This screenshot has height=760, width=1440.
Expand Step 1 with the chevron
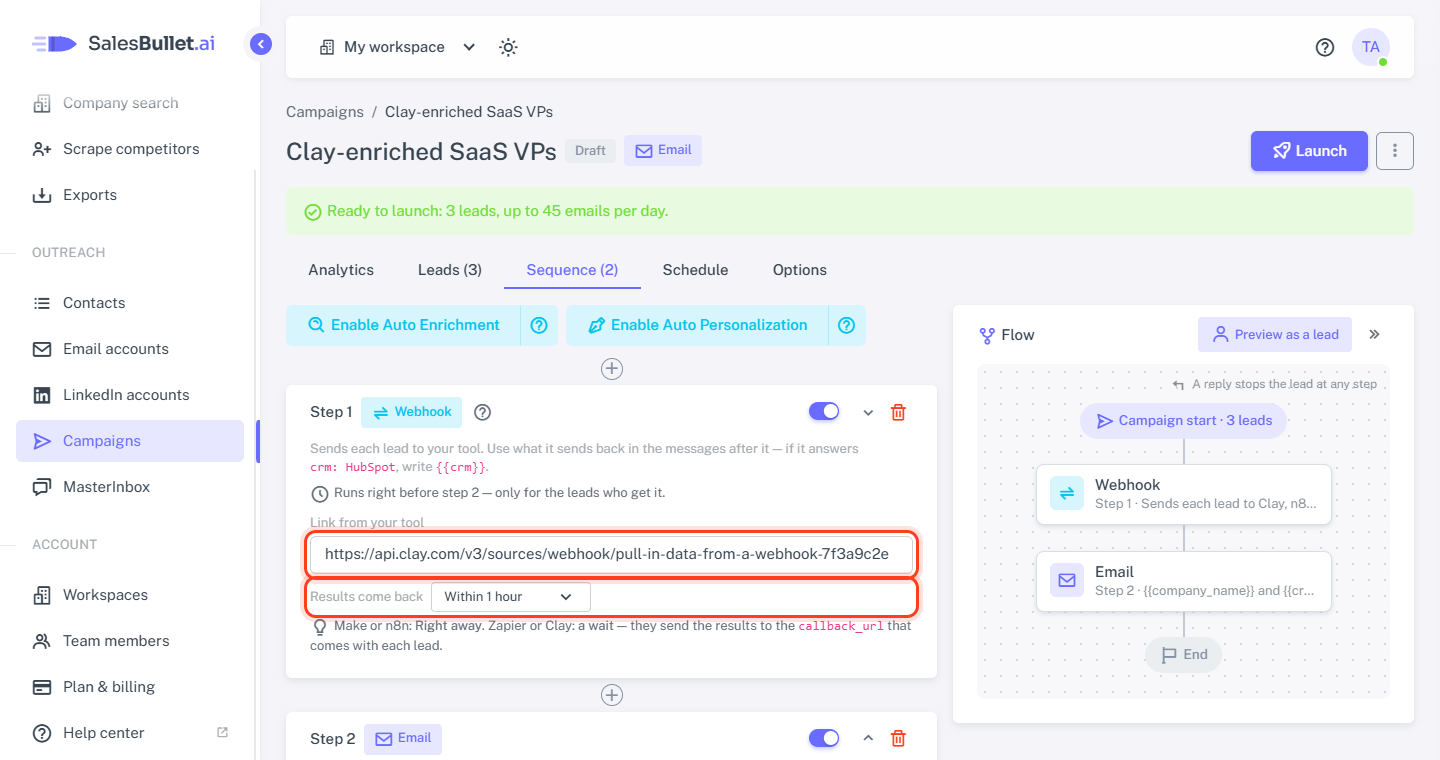tap(868, 412)
